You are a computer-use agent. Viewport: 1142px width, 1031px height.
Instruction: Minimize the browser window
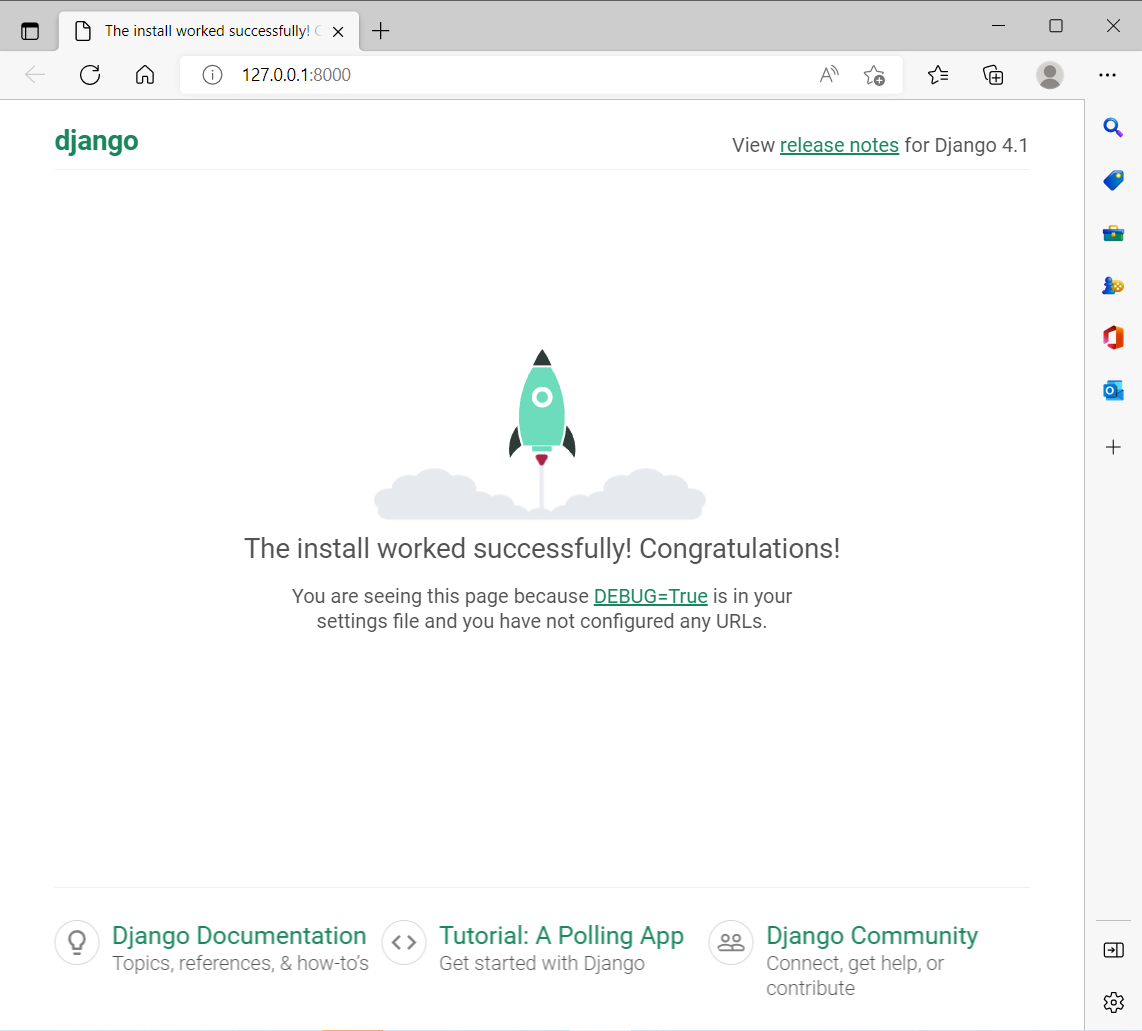point(999,25)
